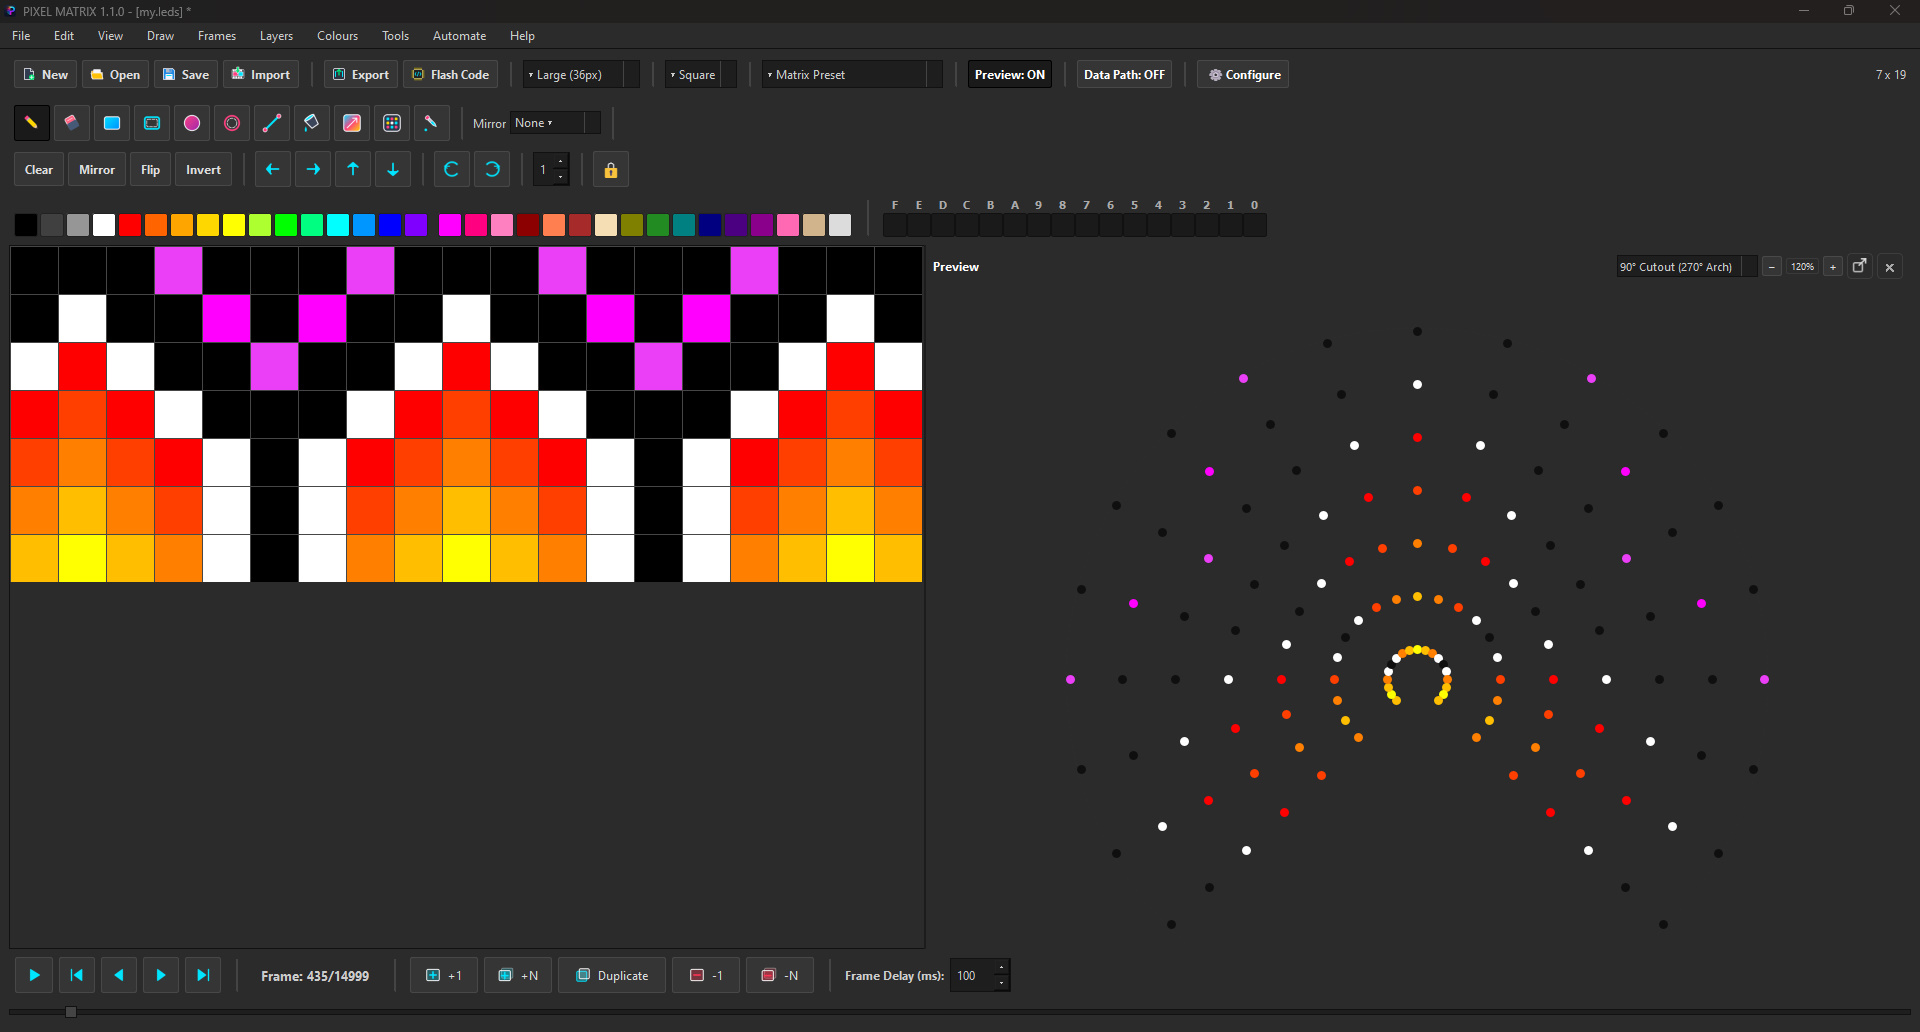Shift matrix right with right arrow
Screen dimensions: 1920x1032
(313, 170)
